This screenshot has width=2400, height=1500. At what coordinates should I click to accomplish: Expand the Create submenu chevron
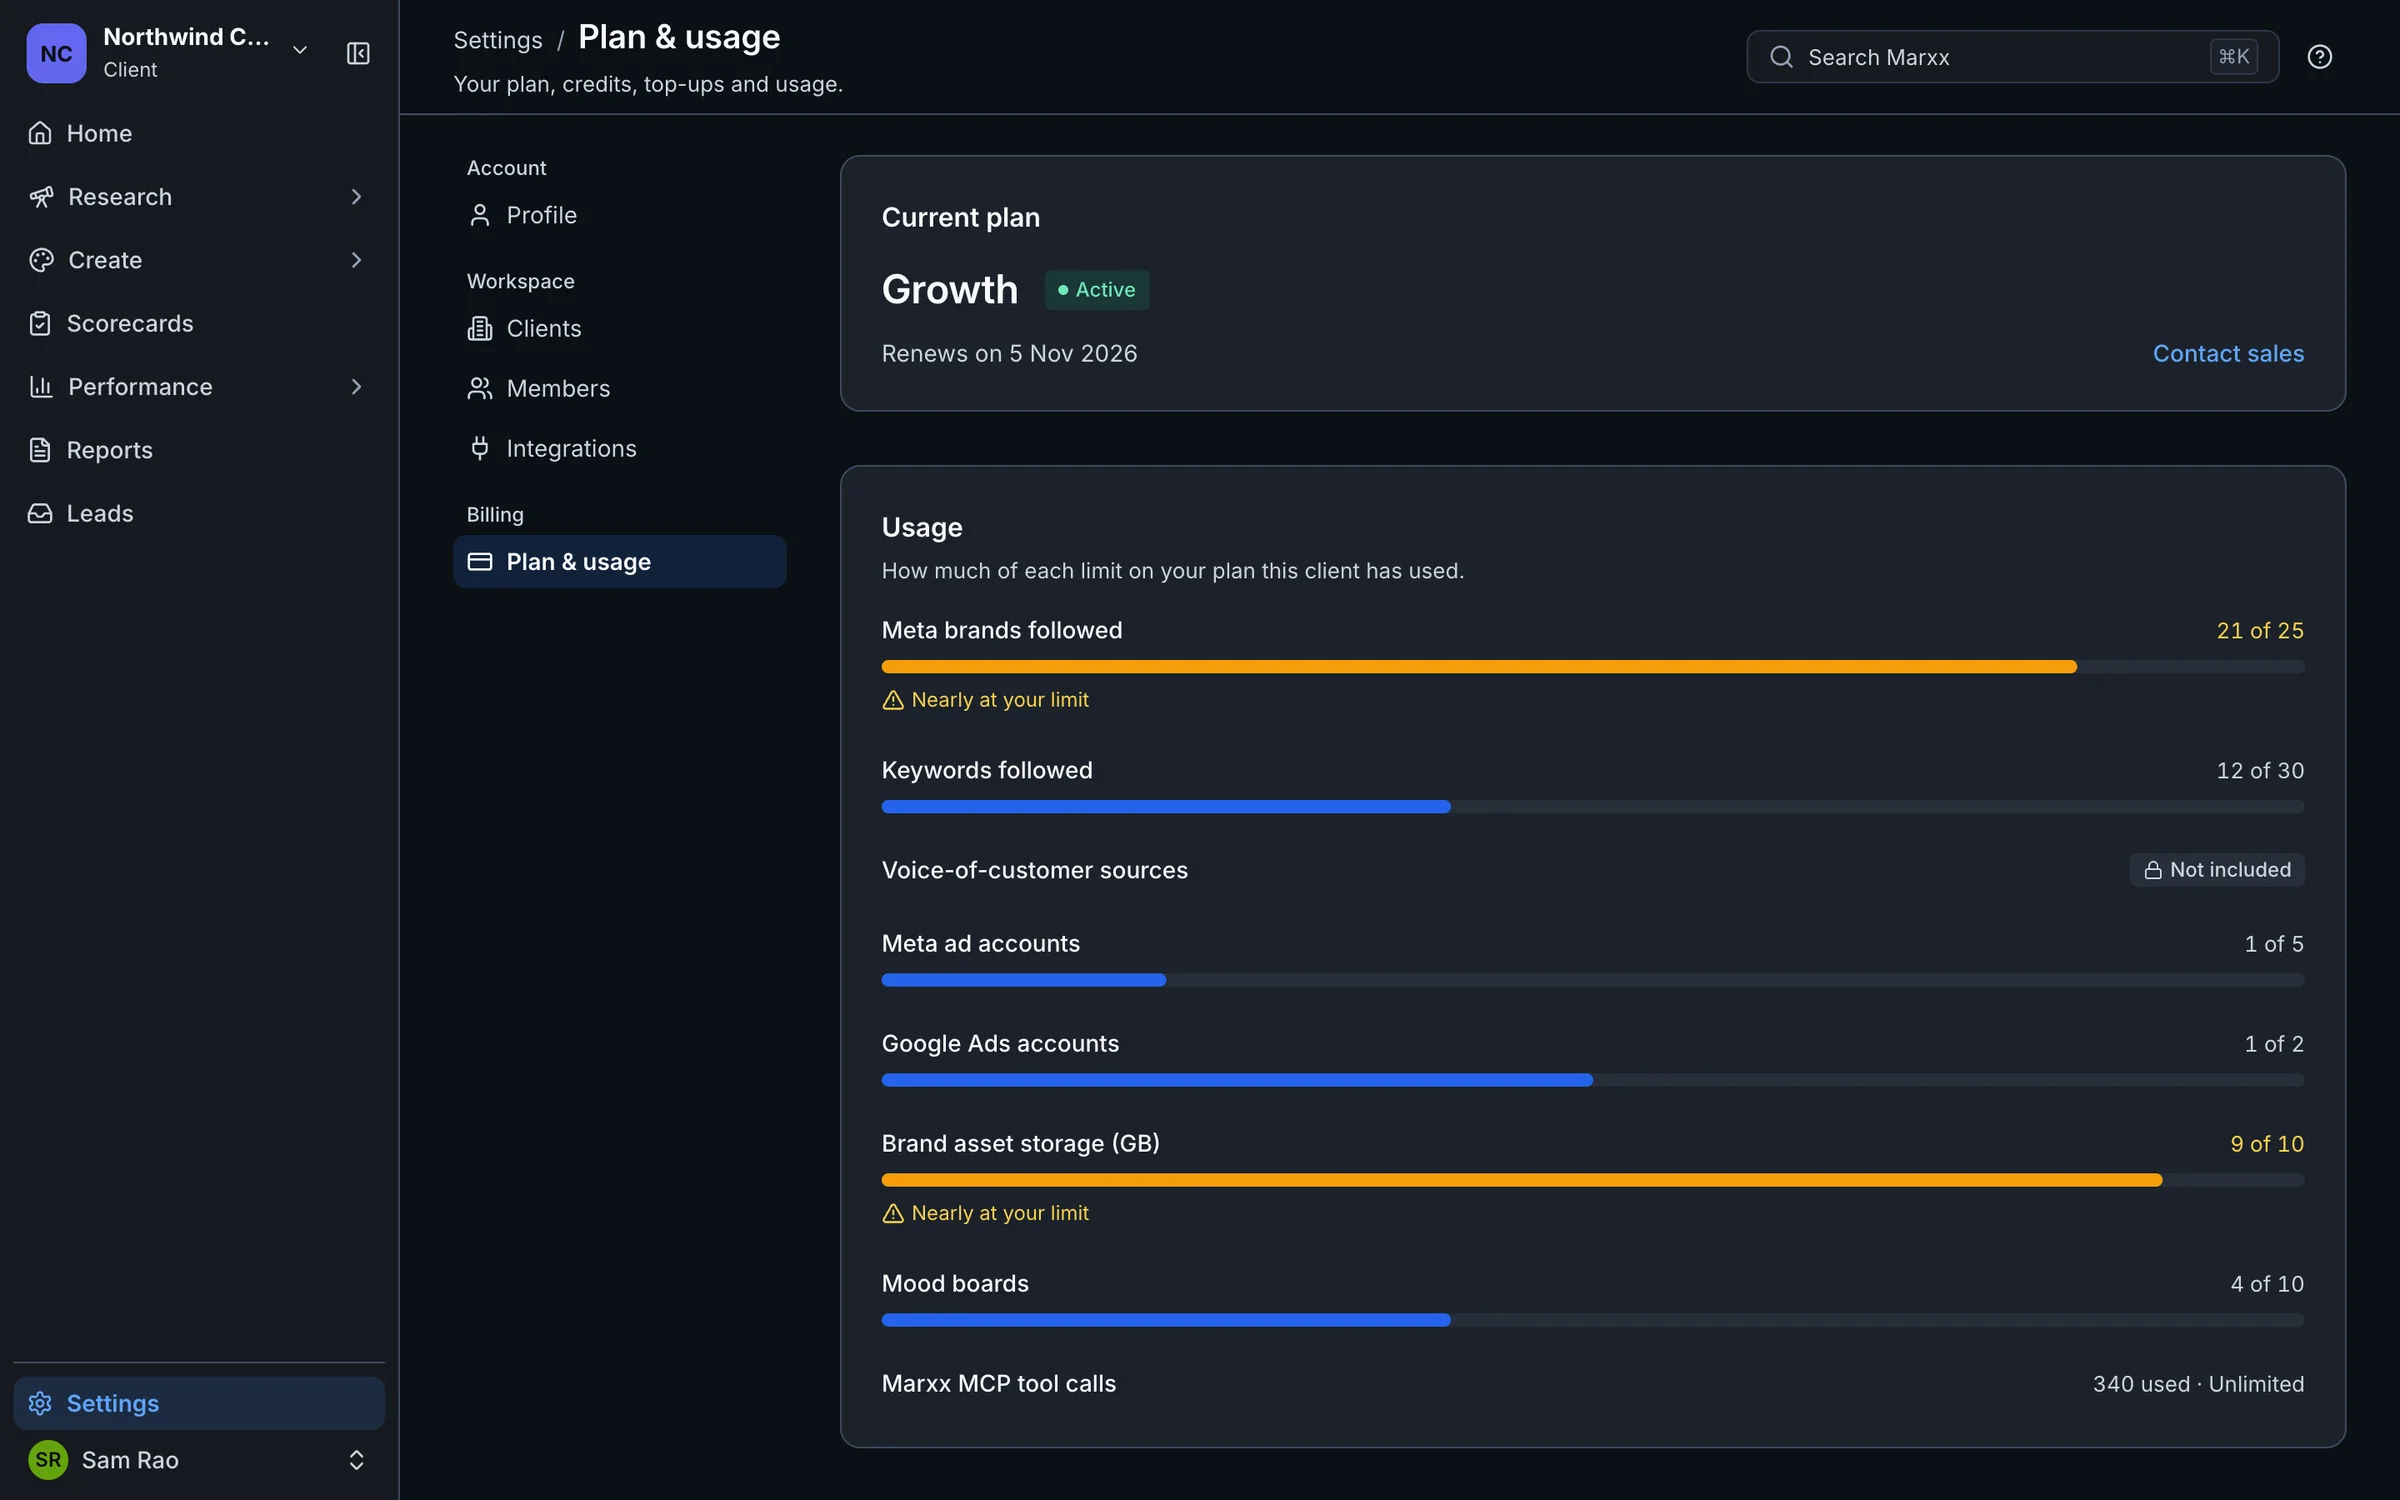[x=356, y=260]
